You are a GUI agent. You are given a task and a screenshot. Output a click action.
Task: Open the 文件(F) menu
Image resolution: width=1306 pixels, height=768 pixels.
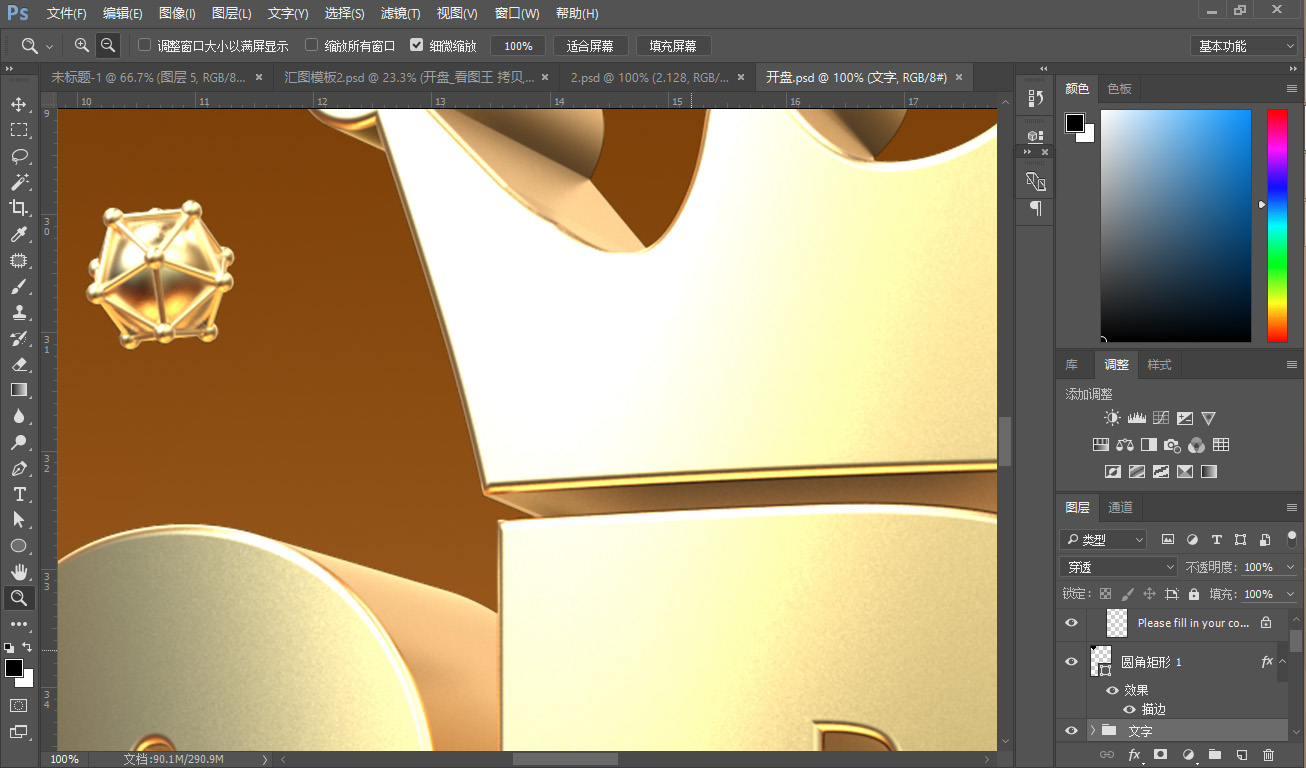(x=67, y=14)
